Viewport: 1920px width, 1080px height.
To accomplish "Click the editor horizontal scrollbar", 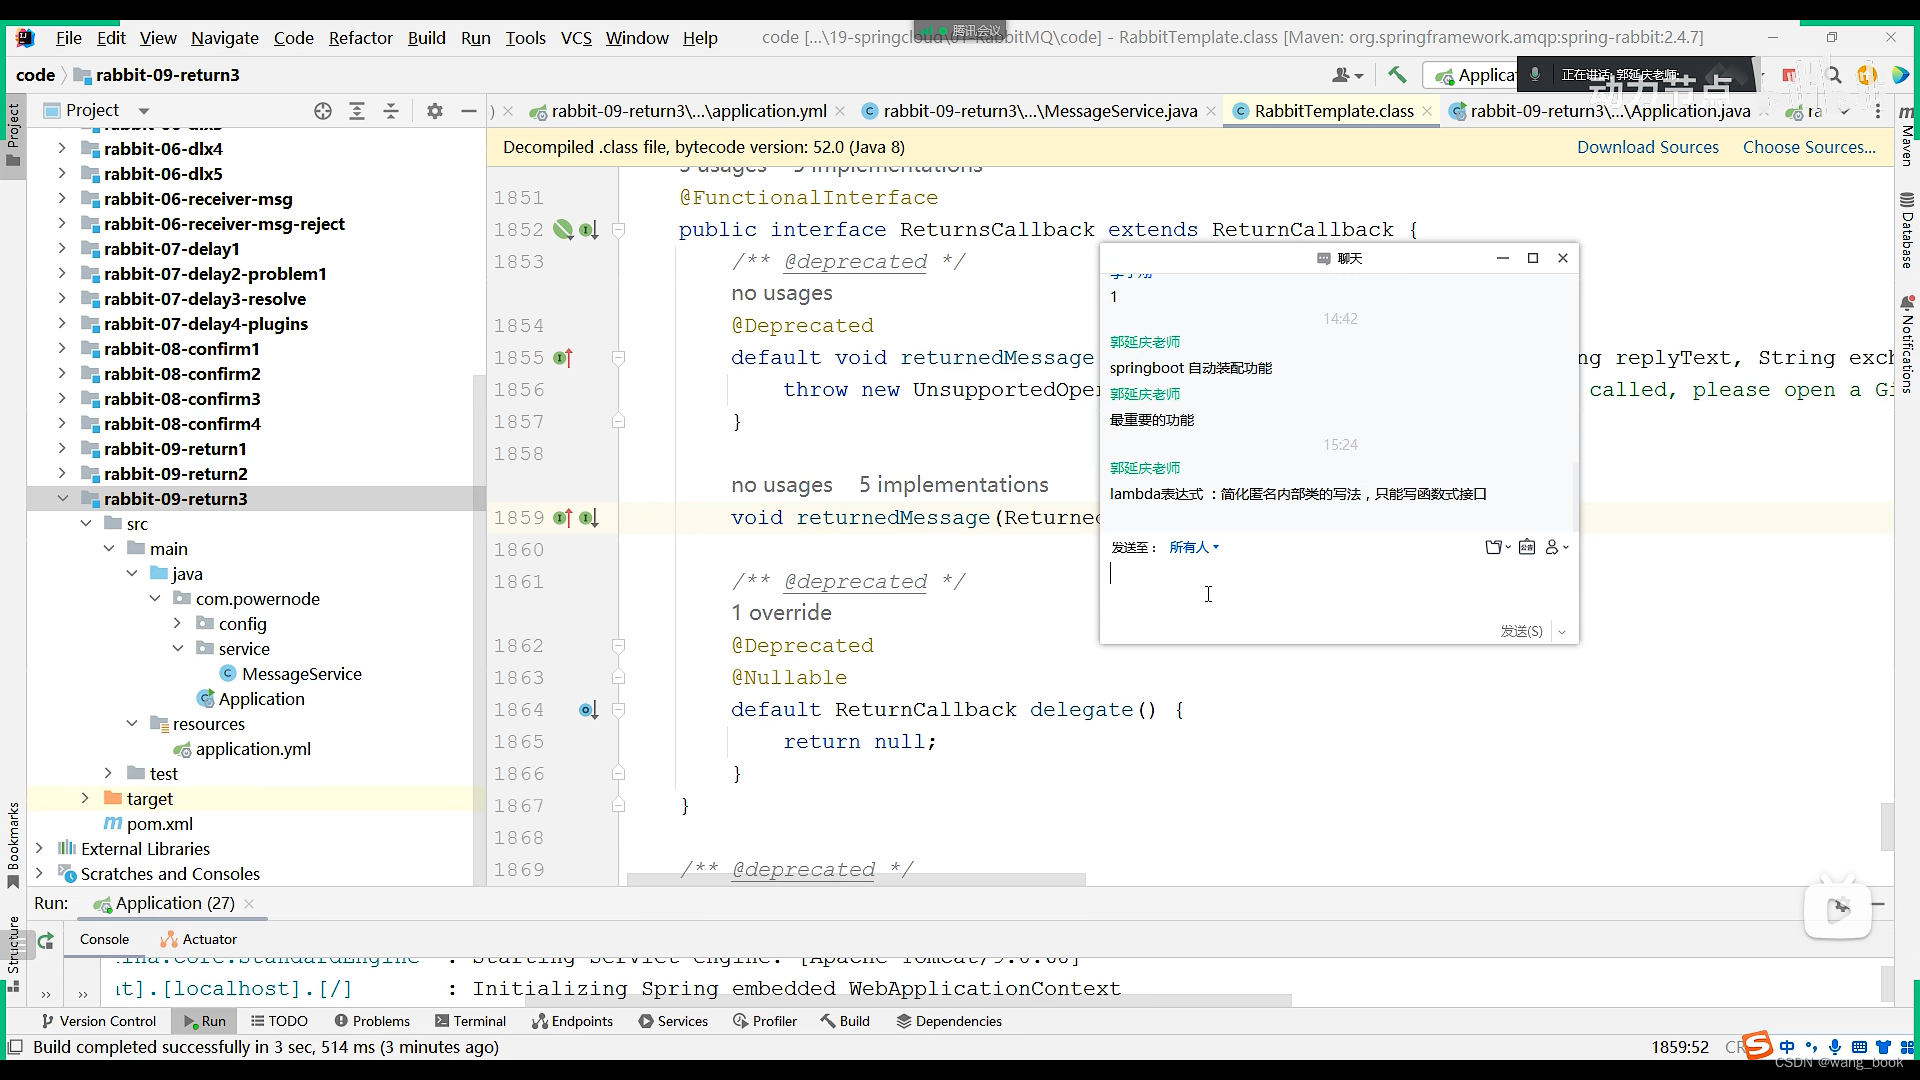I will (855, 880).
